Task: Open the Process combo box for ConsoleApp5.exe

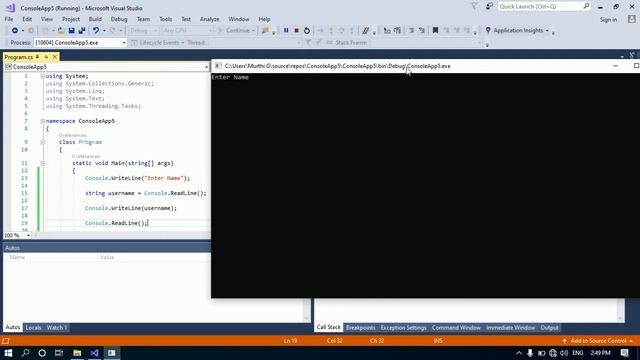Action: coord(80,42)
